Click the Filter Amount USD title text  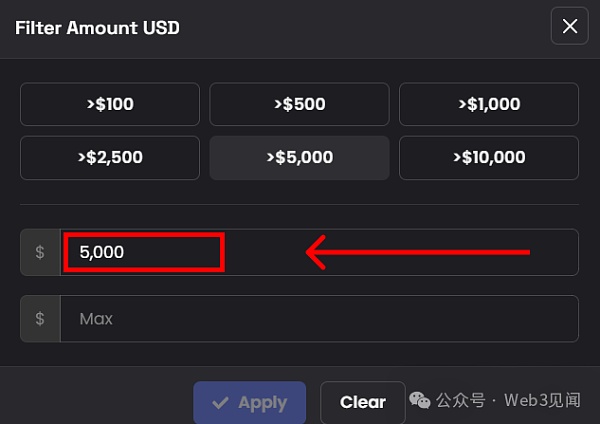[97, 27]
